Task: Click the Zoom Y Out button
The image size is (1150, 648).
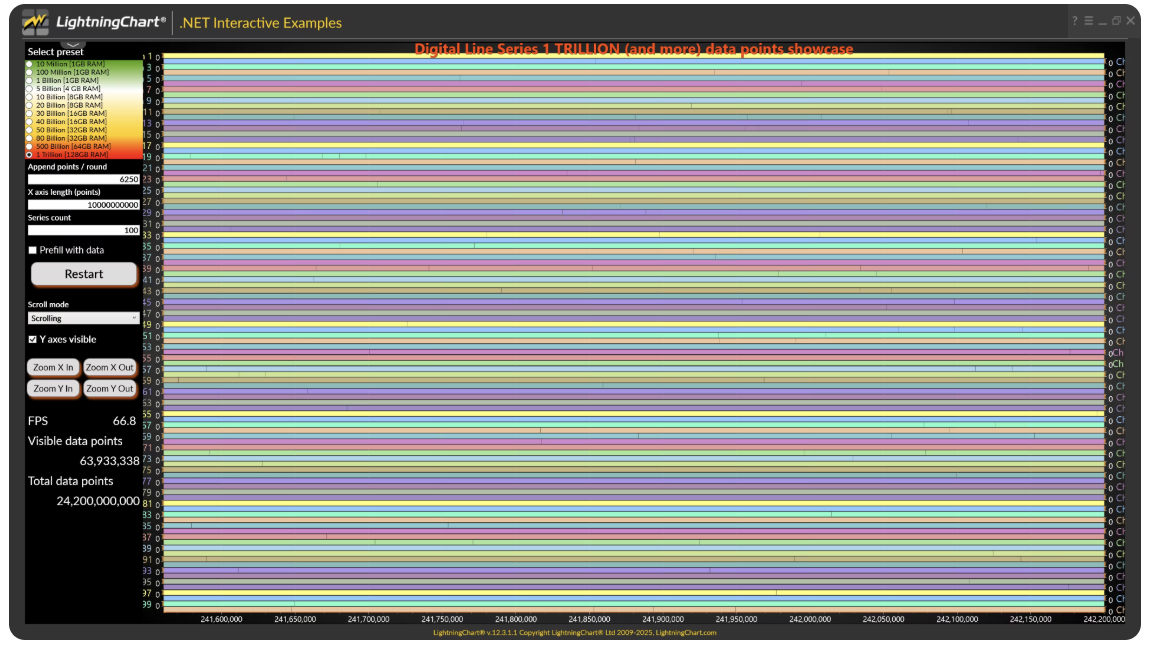Action: pyautogui.click(x=109, y=389)
